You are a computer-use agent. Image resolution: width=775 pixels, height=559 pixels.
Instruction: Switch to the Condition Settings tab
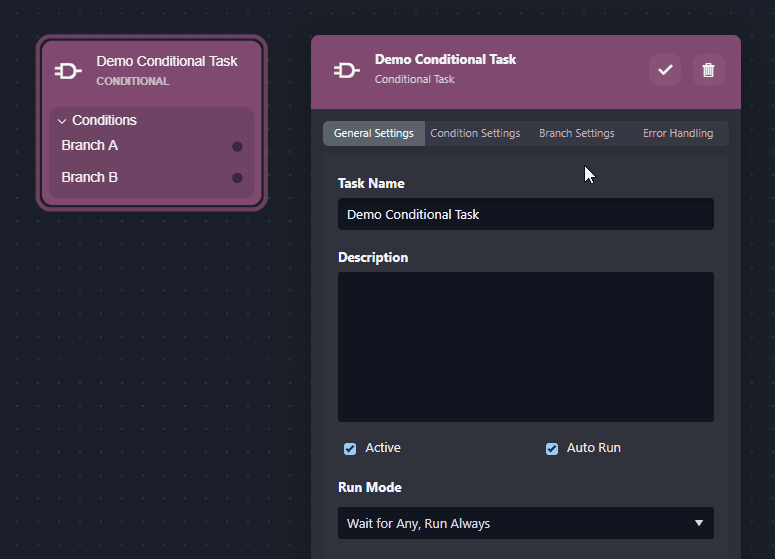[475, 133]
